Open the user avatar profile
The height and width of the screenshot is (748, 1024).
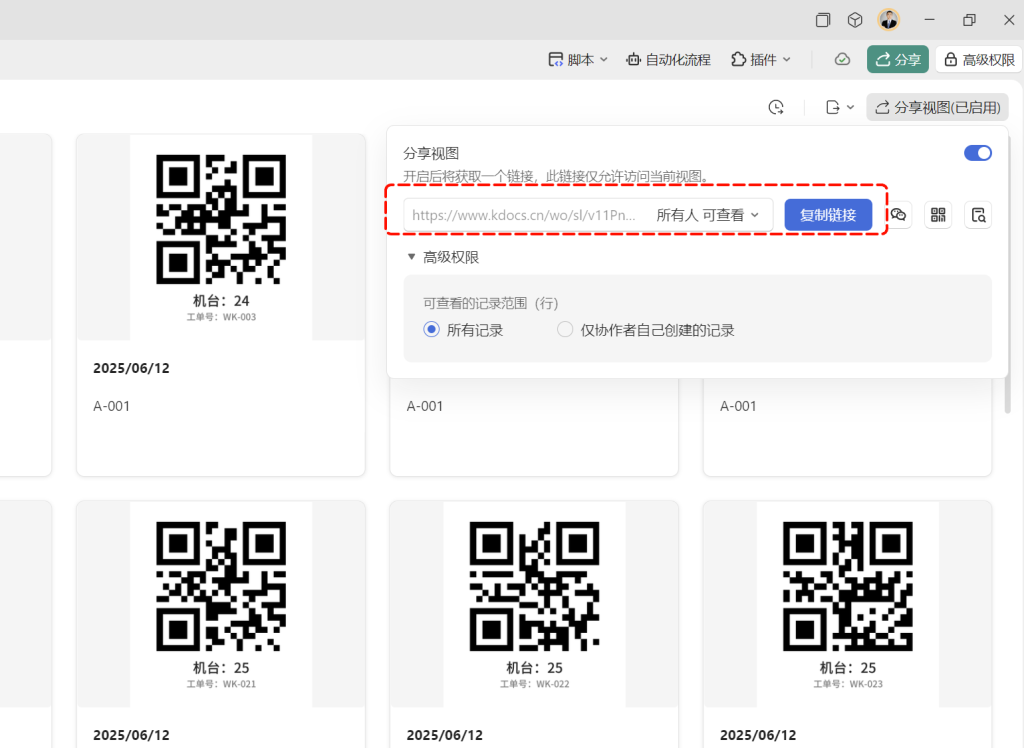pyautogui.click(x=888, y=20)
